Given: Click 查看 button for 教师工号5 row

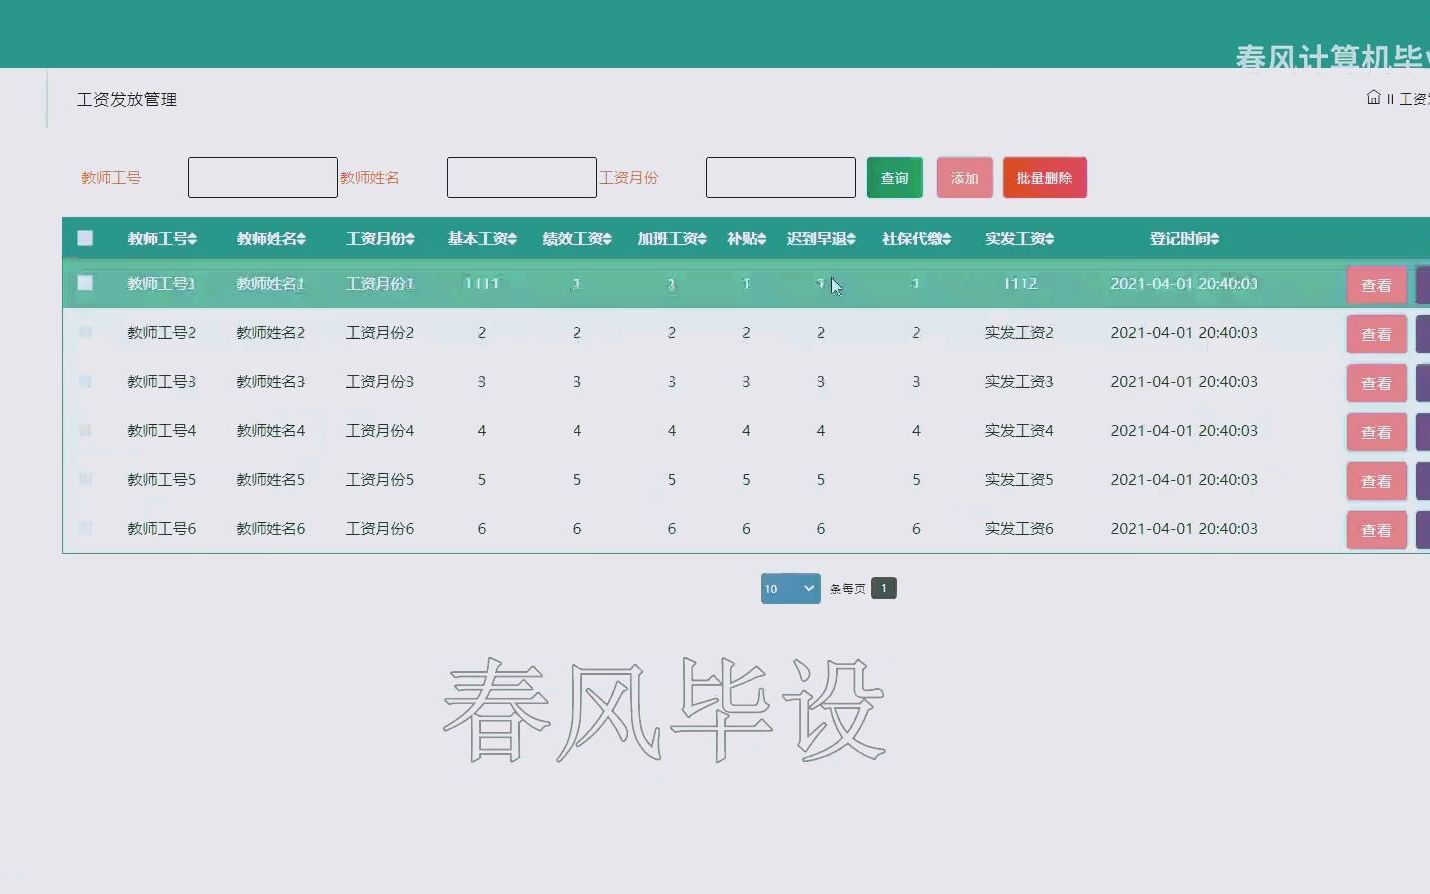Looking at the screenshot, I should [x=1376, y=481].
